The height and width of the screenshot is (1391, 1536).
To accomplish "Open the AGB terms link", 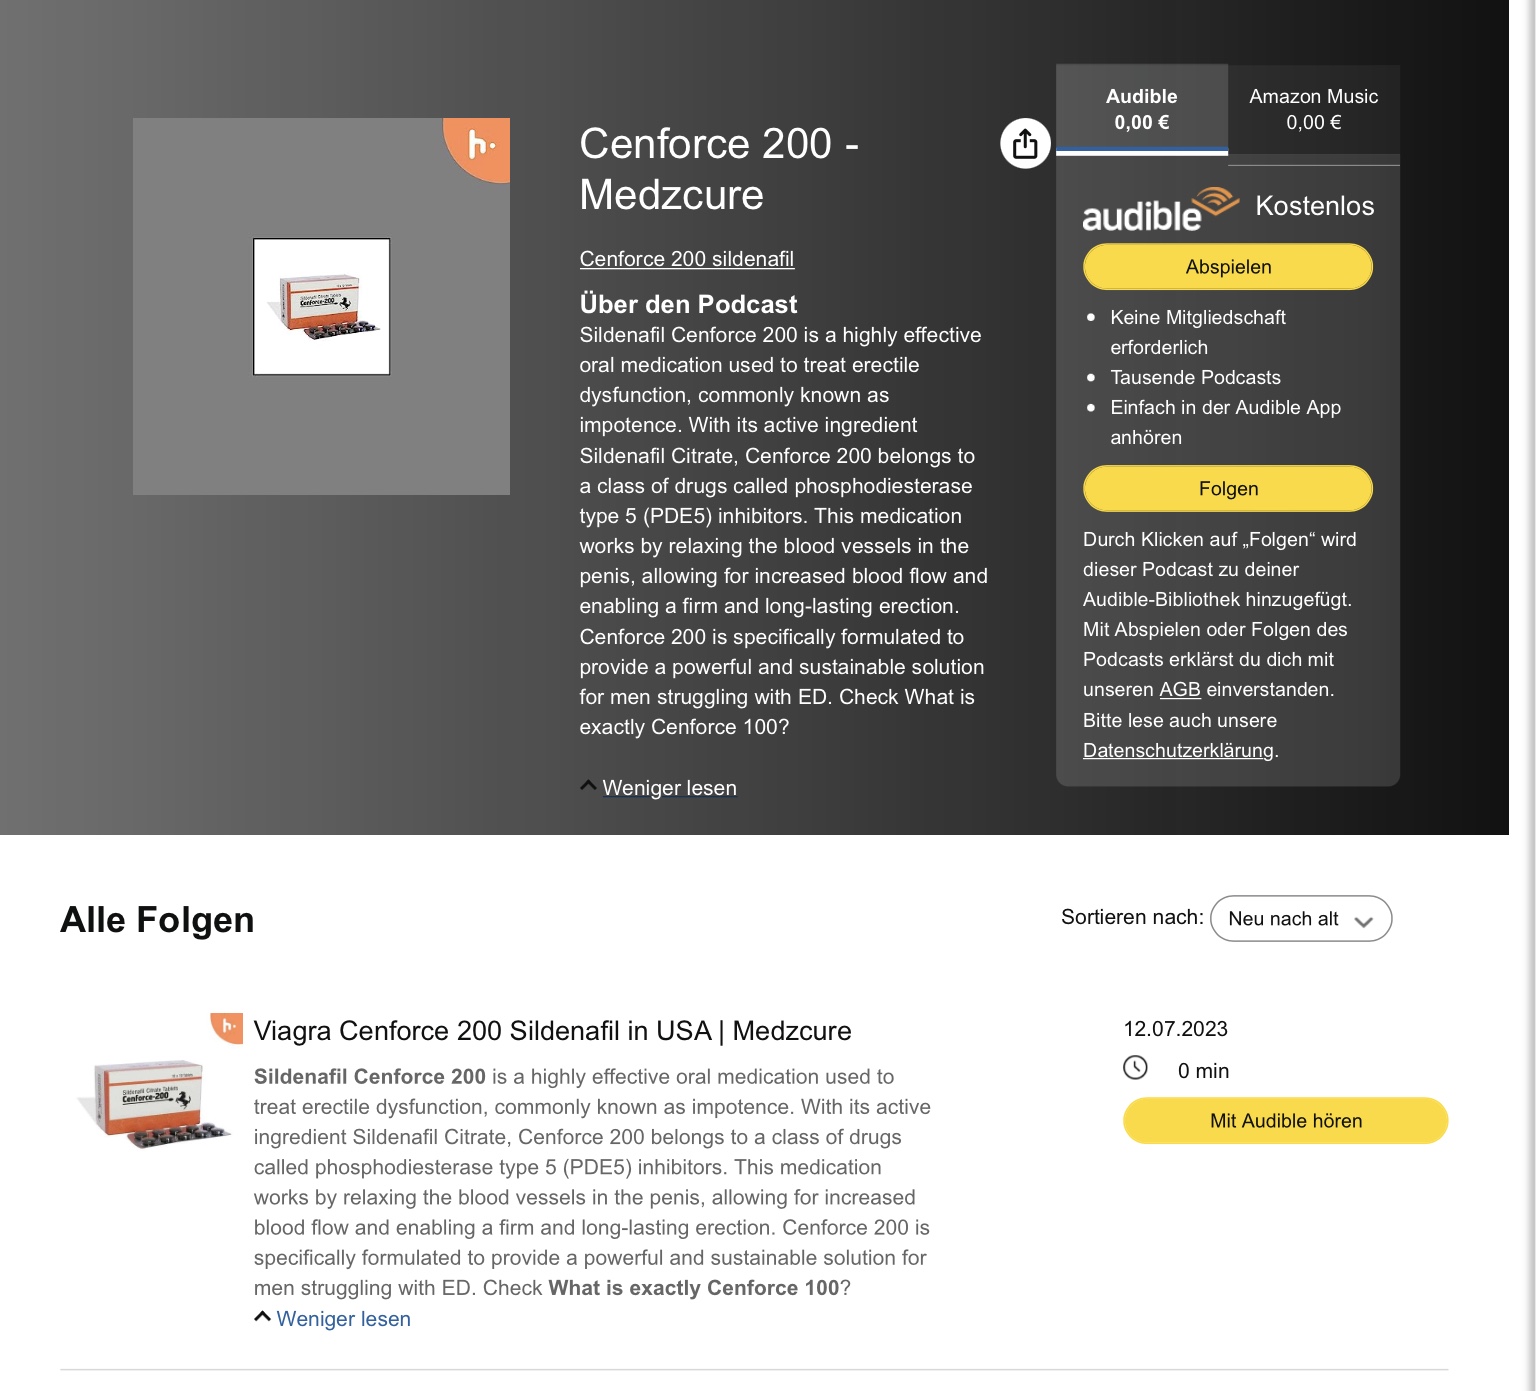I will click(x=1179, y=690).
